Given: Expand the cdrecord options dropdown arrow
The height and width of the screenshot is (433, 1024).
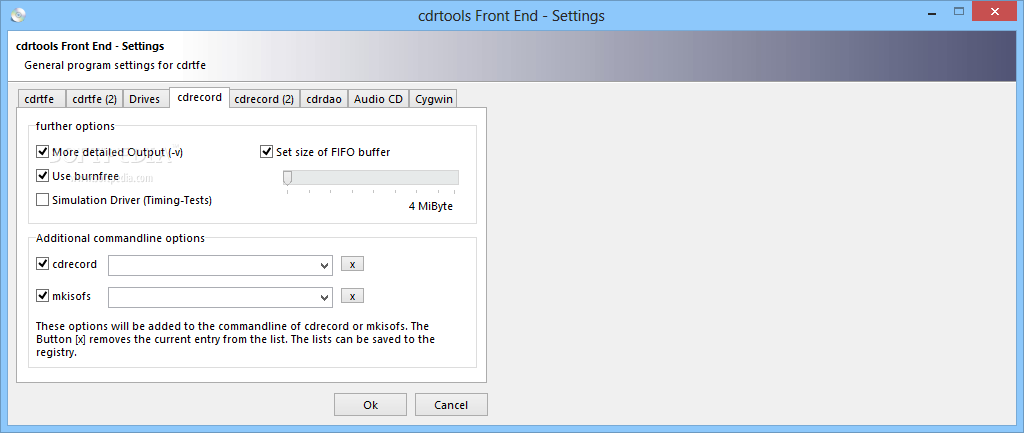Looking at the screenshot, I should pos(325,266).
